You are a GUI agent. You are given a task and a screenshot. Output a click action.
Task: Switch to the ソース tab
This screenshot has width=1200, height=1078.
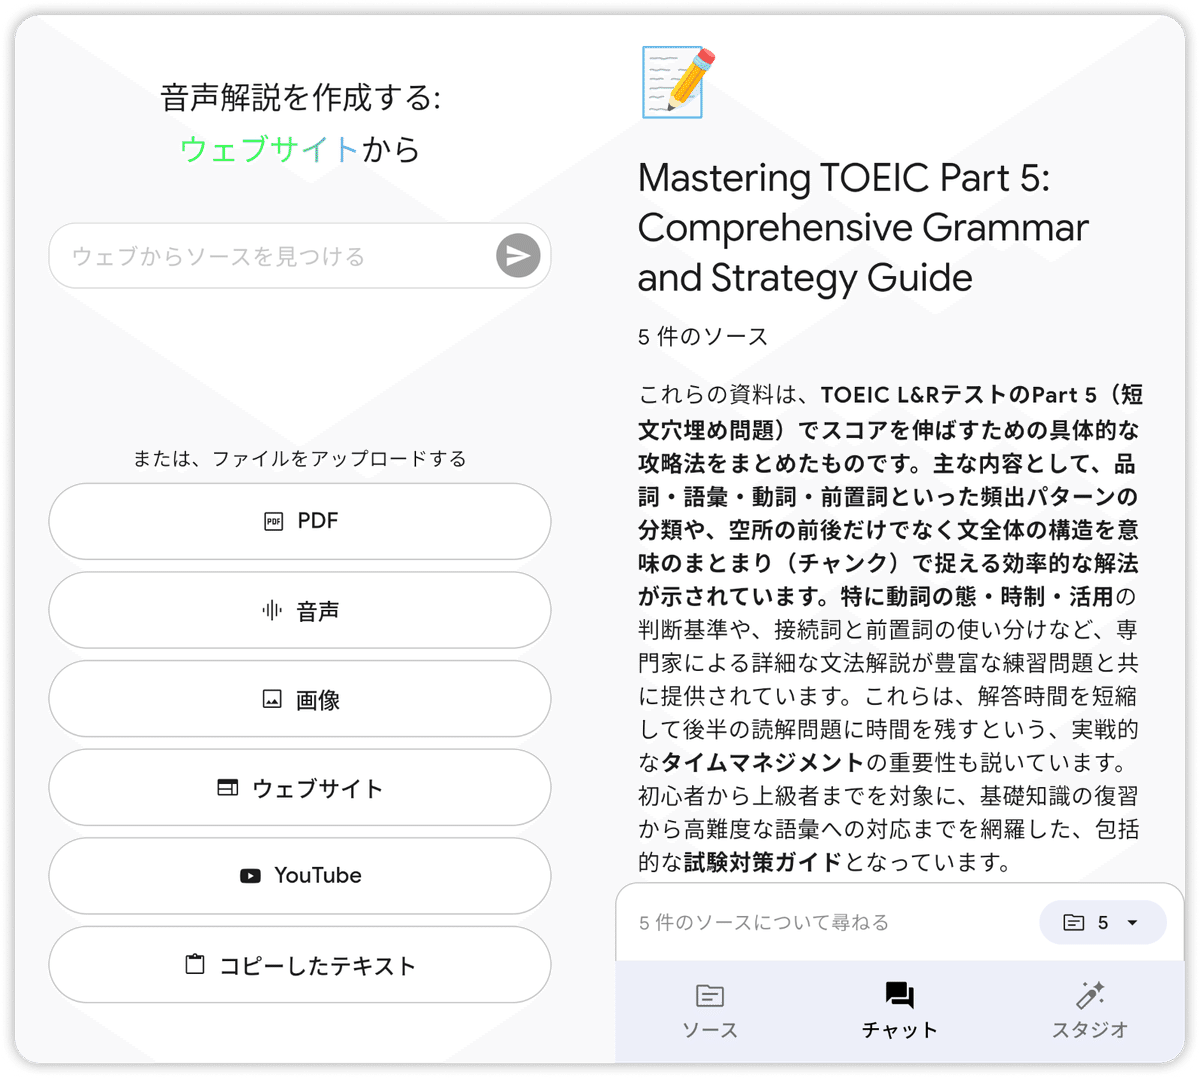click(x=710, y=1012)
